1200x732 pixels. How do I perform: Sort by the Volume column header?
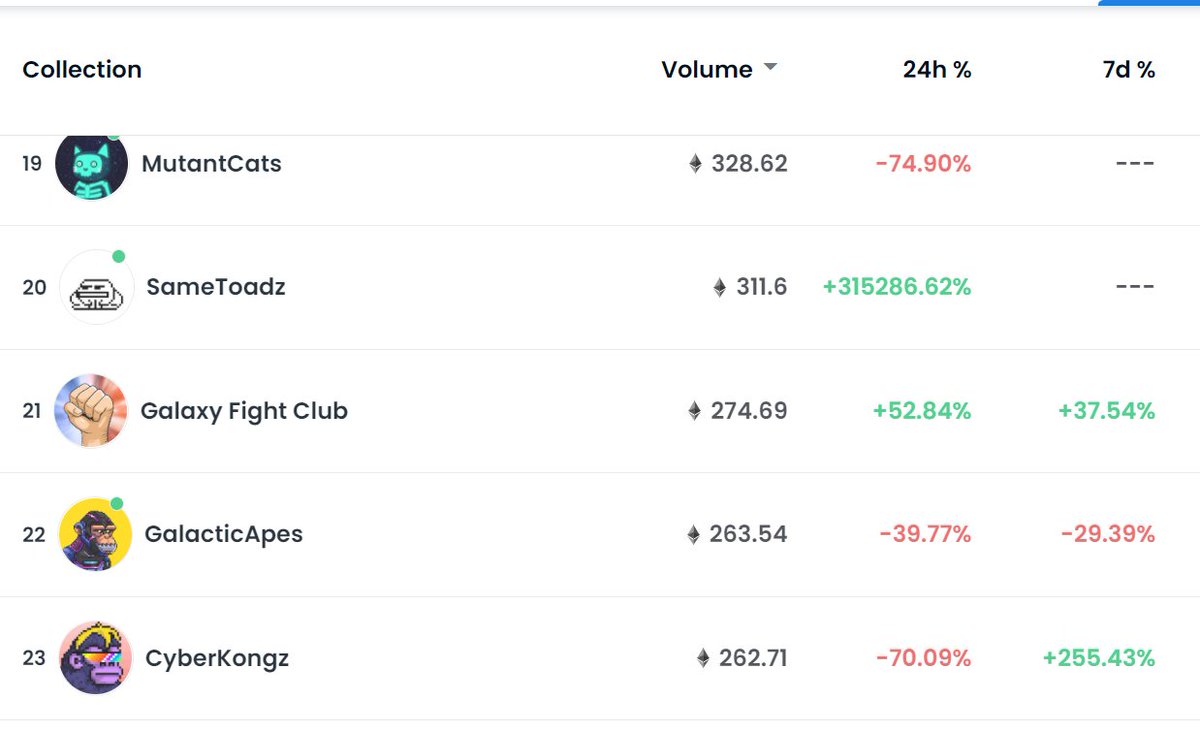(x=707, y=70)
